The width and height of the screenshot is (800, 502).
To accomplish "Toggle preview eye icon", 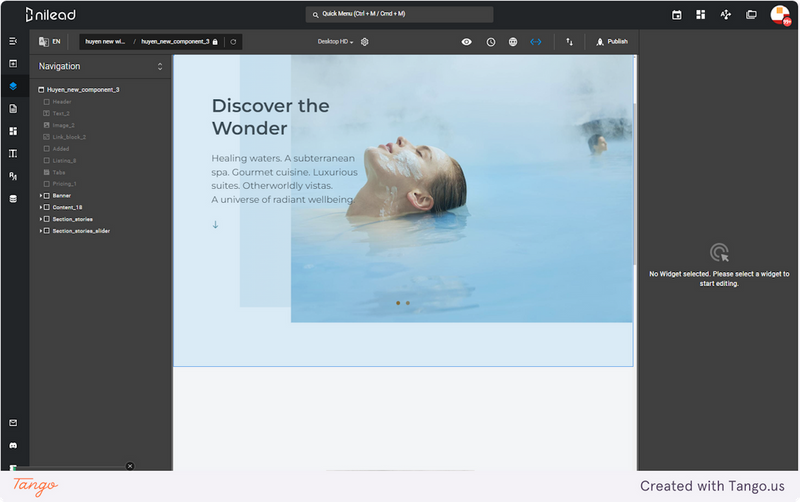I will [x=466, y=42].
